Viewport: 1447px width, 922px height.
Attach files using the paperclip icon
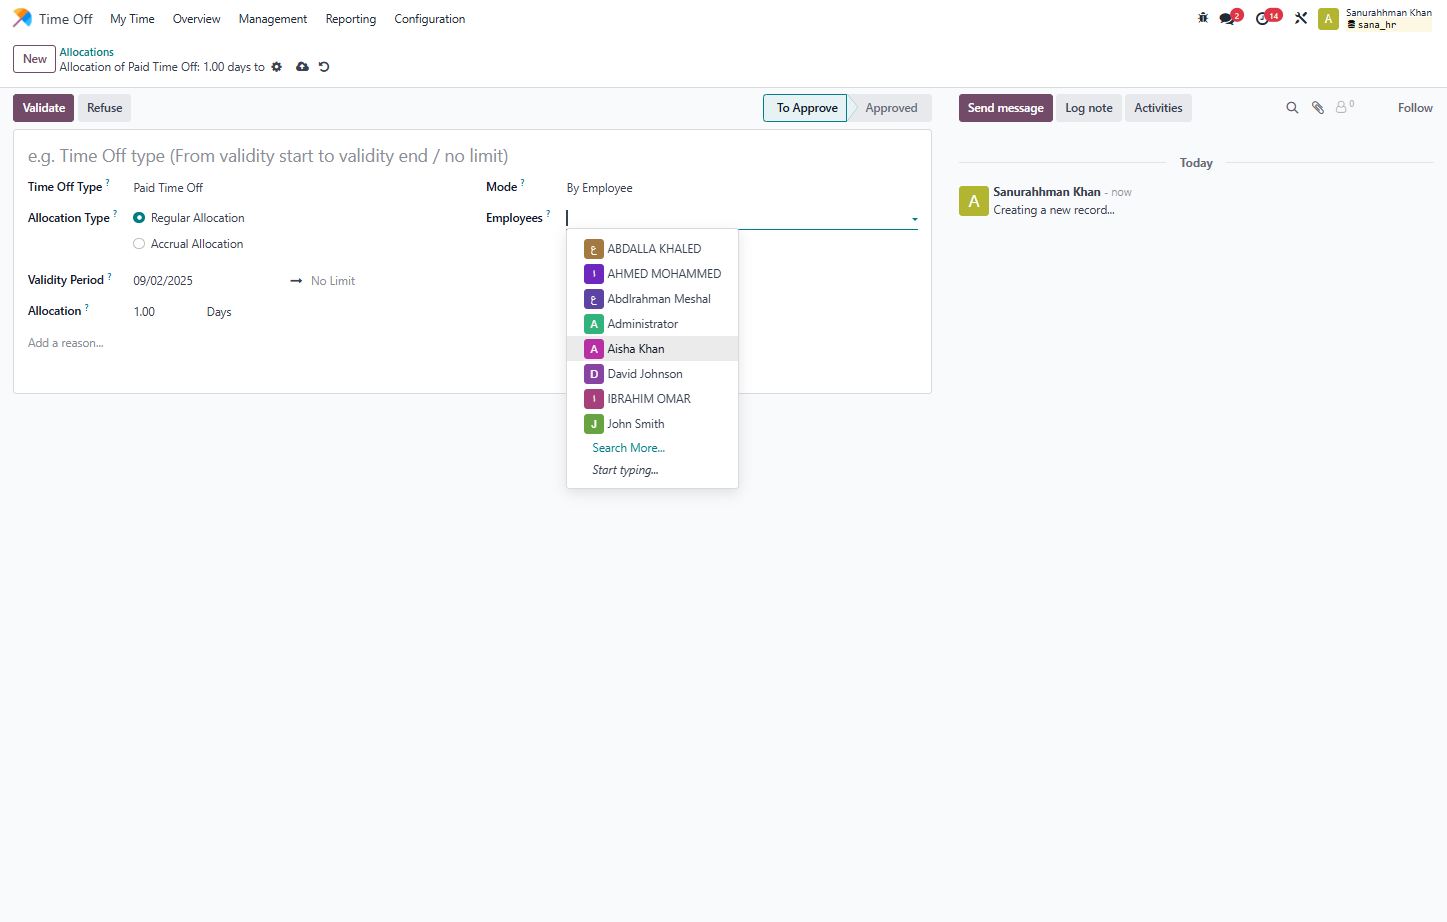click(1318, 108)
